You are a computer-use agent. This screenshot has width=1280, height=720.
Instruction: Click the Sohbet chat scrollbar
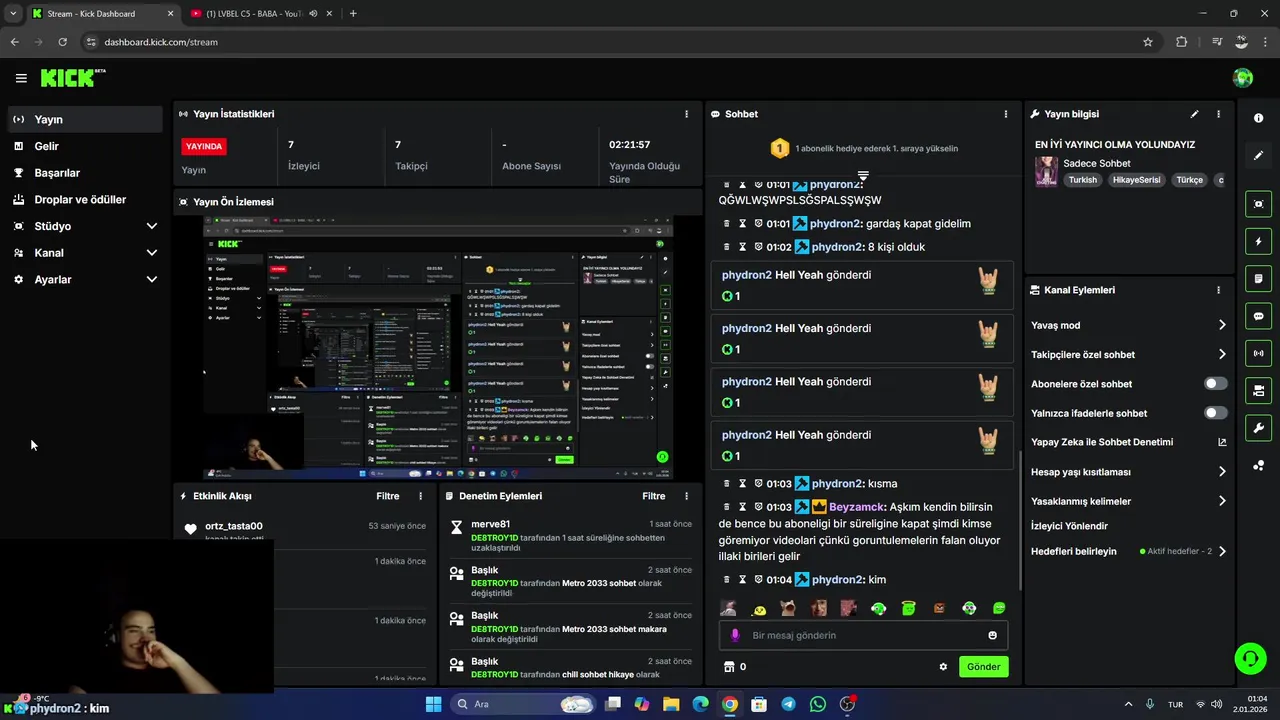tap(1019, 520)
